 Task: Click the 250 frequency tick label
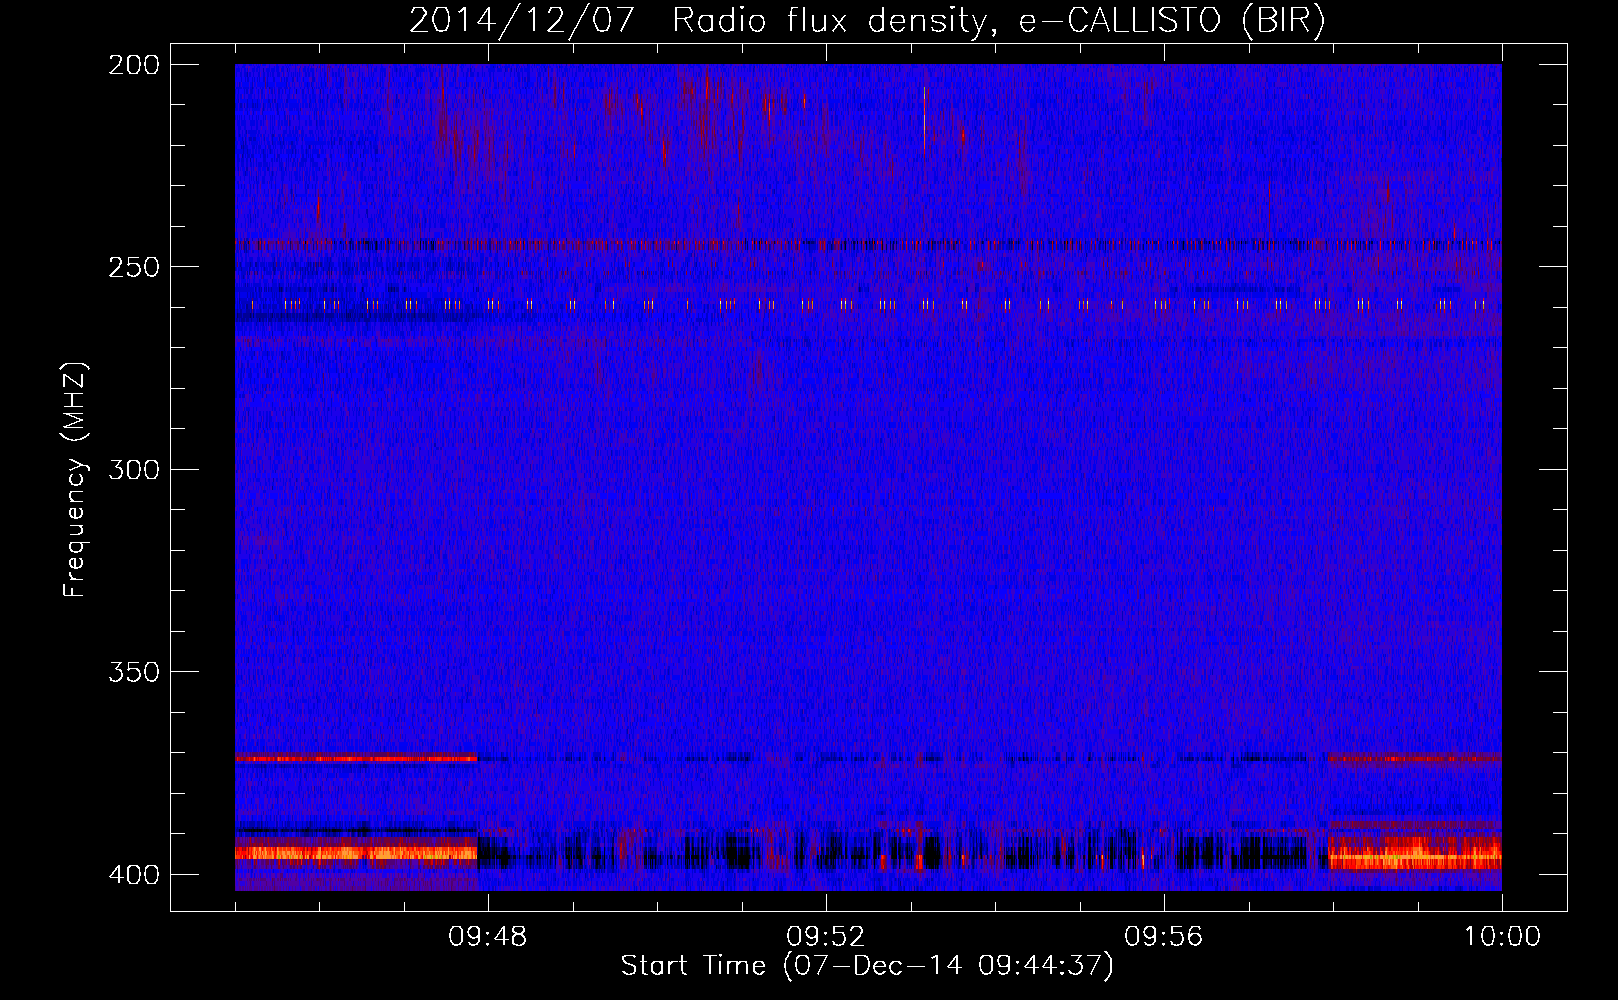click(x=134, y=267)
